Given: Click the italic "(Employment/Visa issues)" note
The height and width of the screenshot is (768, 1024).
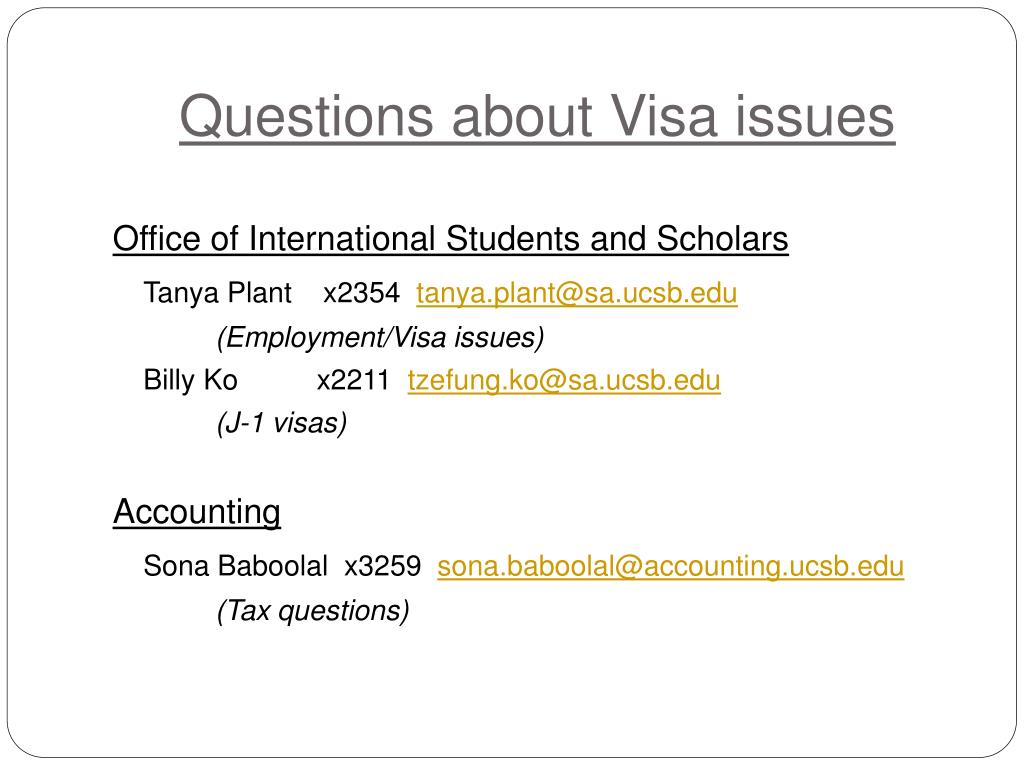Looking at the screenshot, I should [x=381, y=338].
